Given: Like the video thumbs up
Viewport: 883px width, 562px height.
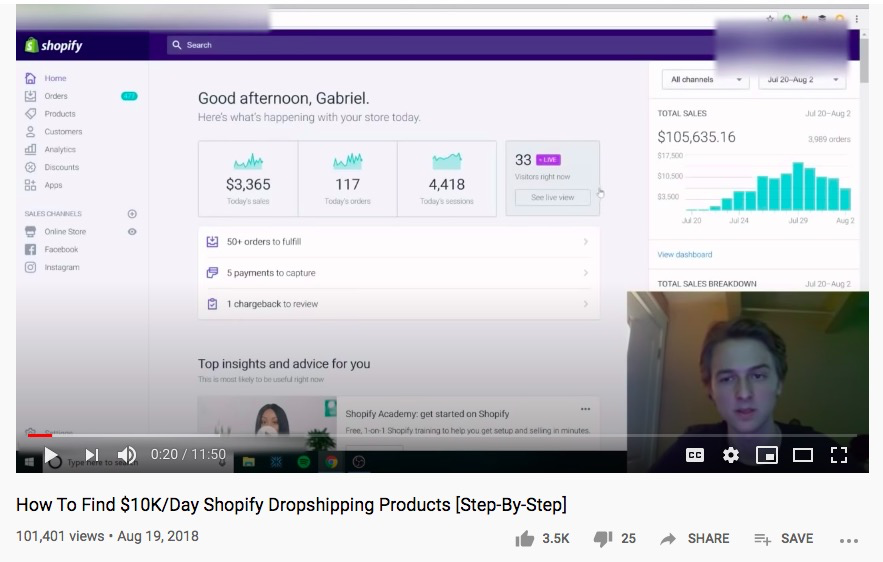Looking at the screenshot, I should [525, 539].
